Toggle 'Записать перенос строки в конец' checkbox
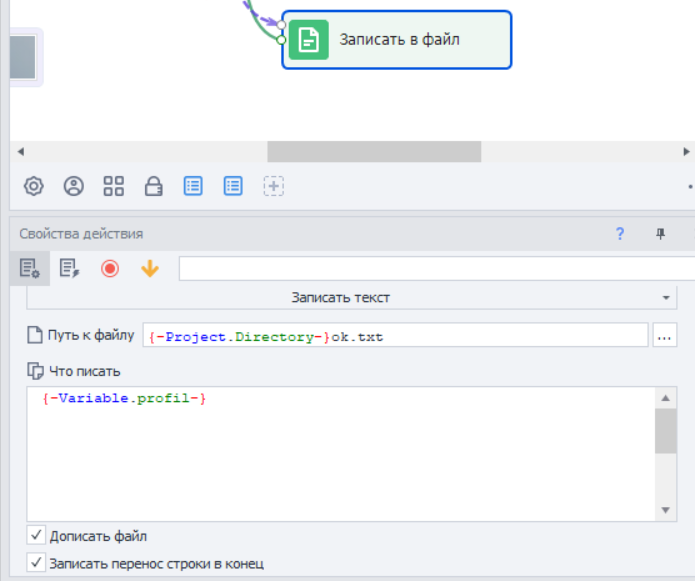Image resolution: width=695 pixels, height=581 pixels. coord(37,563)
